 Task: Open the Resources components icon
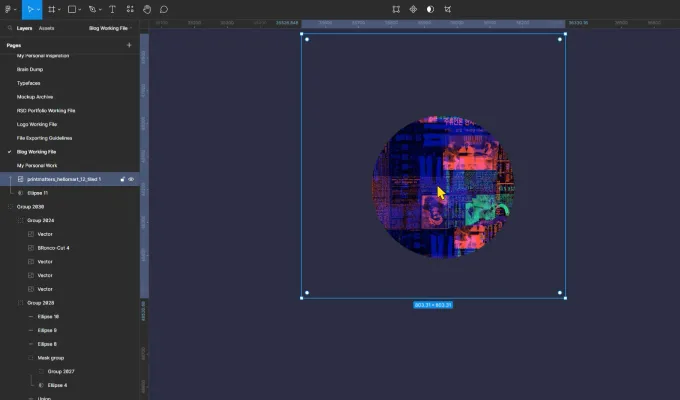pyautogui.click(x=130, y=9)
